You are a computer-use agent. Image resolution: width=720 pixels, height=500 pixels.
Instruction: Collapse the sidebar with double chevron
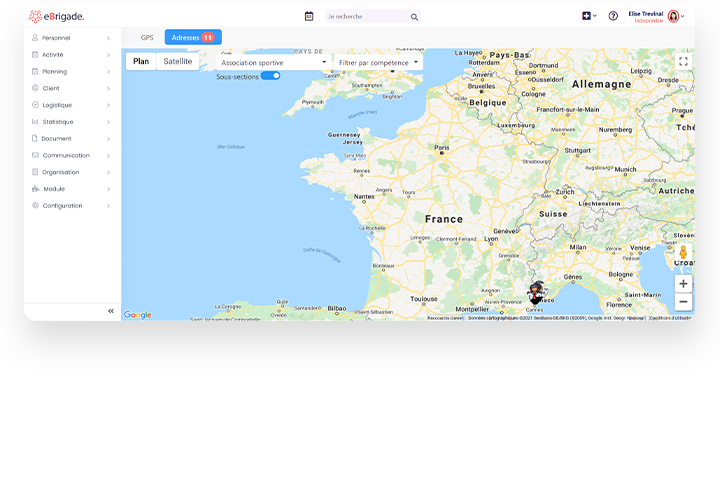[x=111, y=311]
